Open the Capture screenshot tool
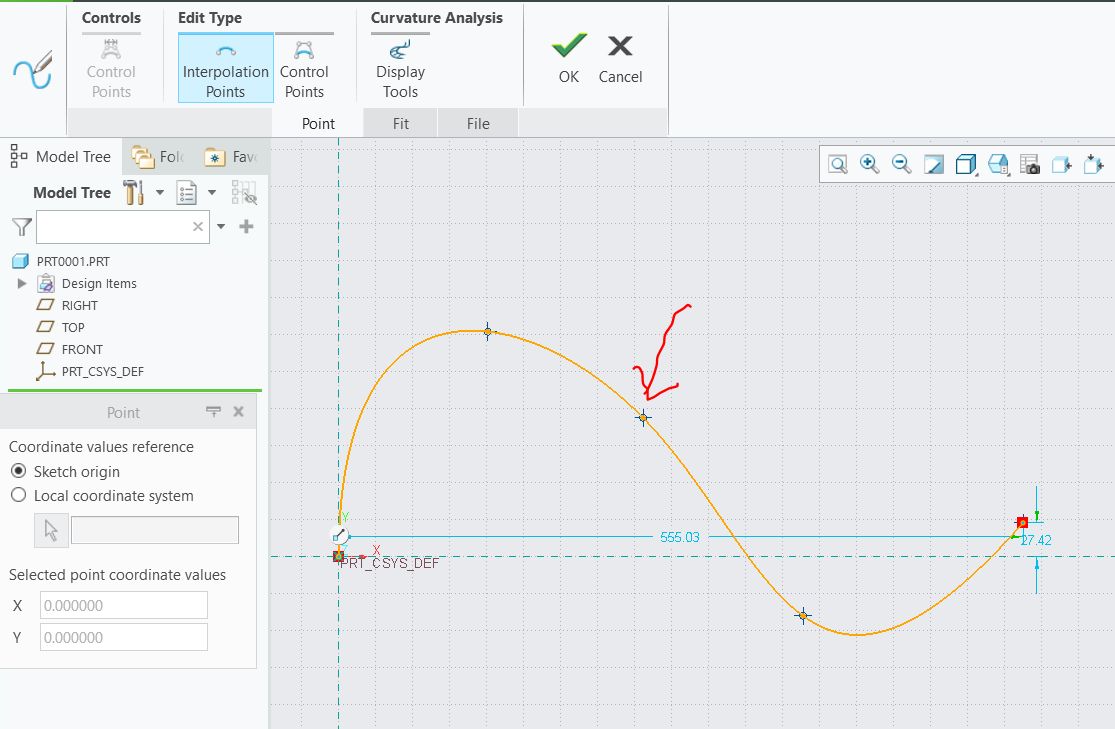Viewport: 1115px width, 729px height. (1029, 163)
